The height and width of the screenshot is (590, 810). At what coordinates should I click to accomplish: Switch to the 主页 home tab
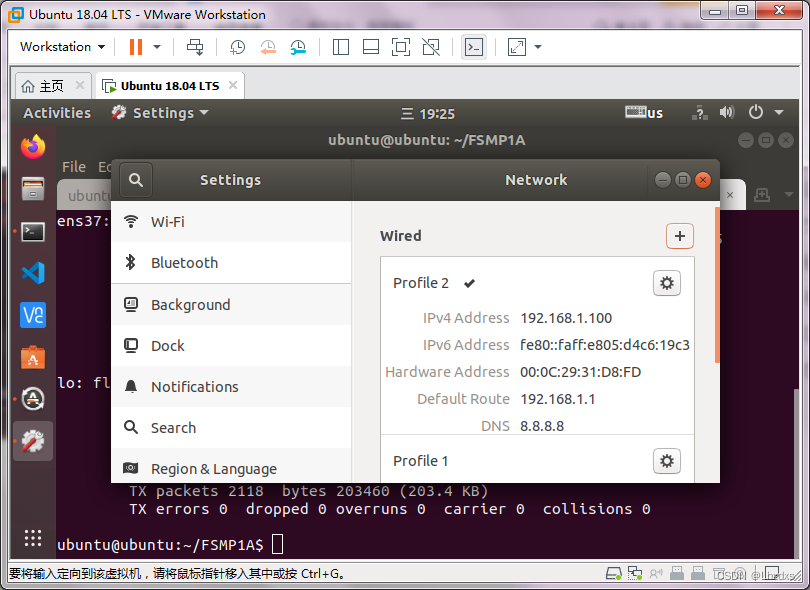click(52, 86)
